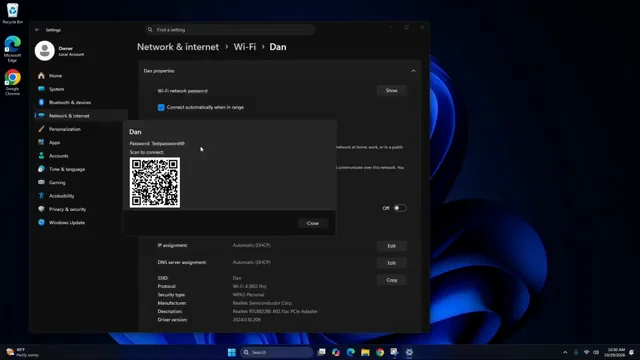Click the Privacy & security shield icon
Image resolution: width=640 pixels, height=360 pixels.
click(41, 209)
